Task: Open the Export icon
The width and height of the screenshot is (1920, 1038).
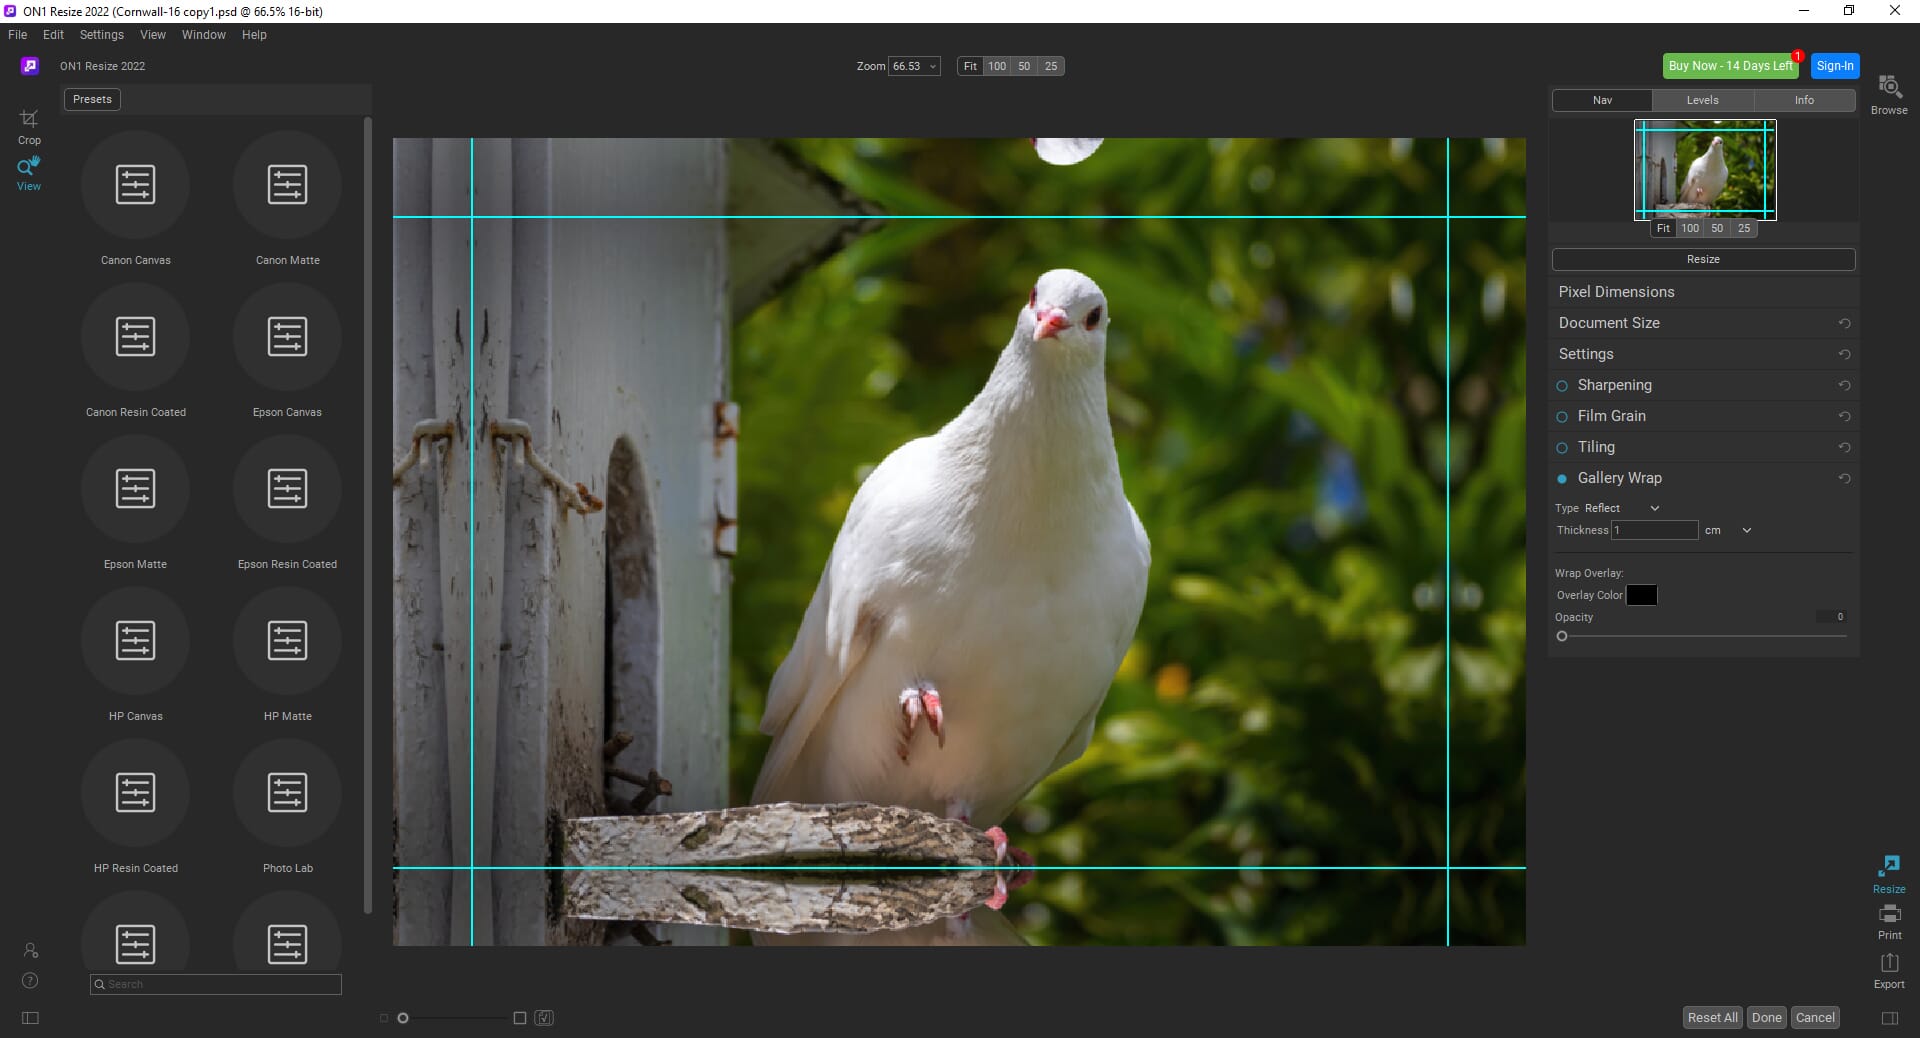Action: point(1889,970)
